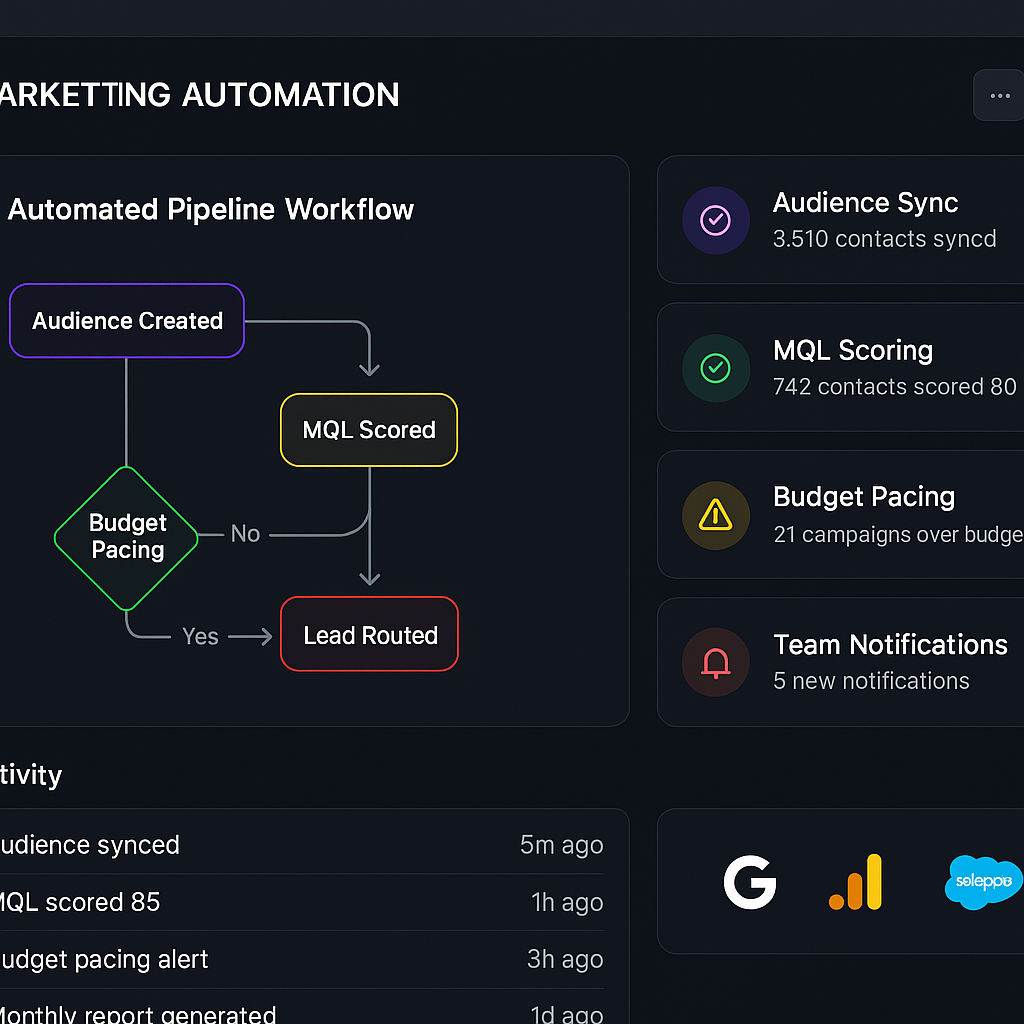Select the Budget Pacing decision diamond
The image size is (1024, 1024).
coord(127,537)
